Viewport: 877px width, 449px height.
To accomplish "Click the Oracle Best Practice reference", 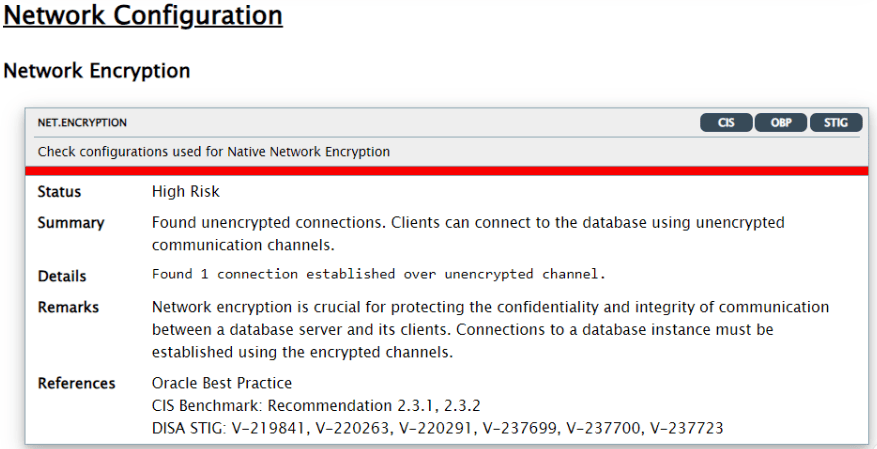I will click(222, 383).
